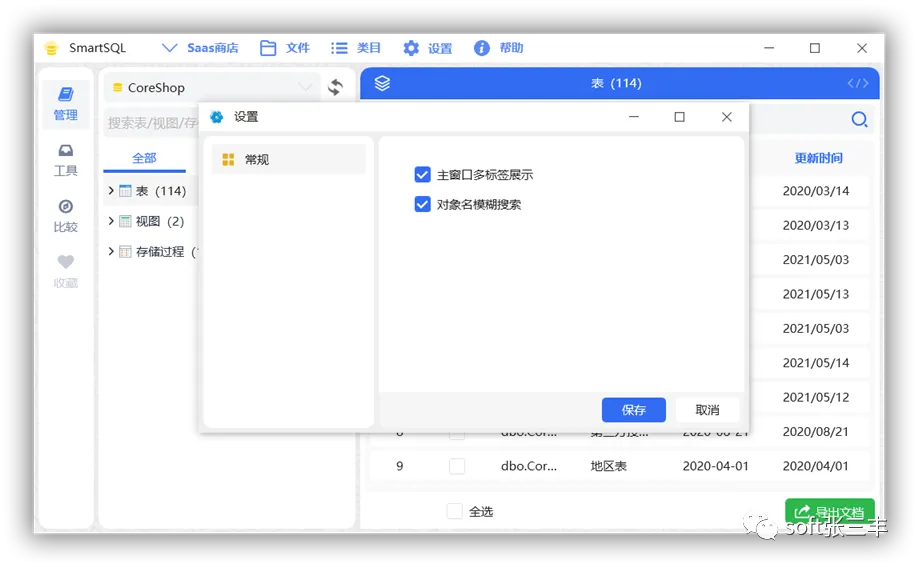Viewport: 918px width, 567px height.
Task: Check the checkbox in row 9
Action: 457,466
